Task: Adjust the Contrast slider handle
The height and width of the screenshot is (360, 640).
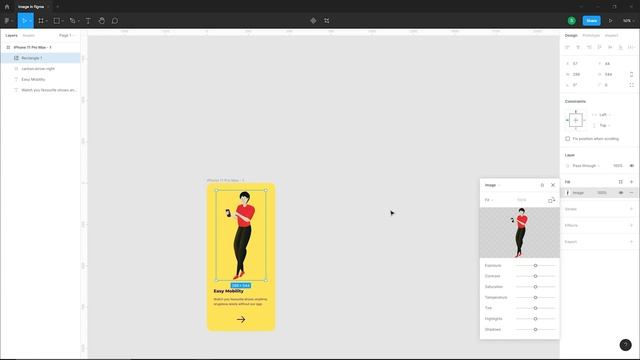Action: 535,276
